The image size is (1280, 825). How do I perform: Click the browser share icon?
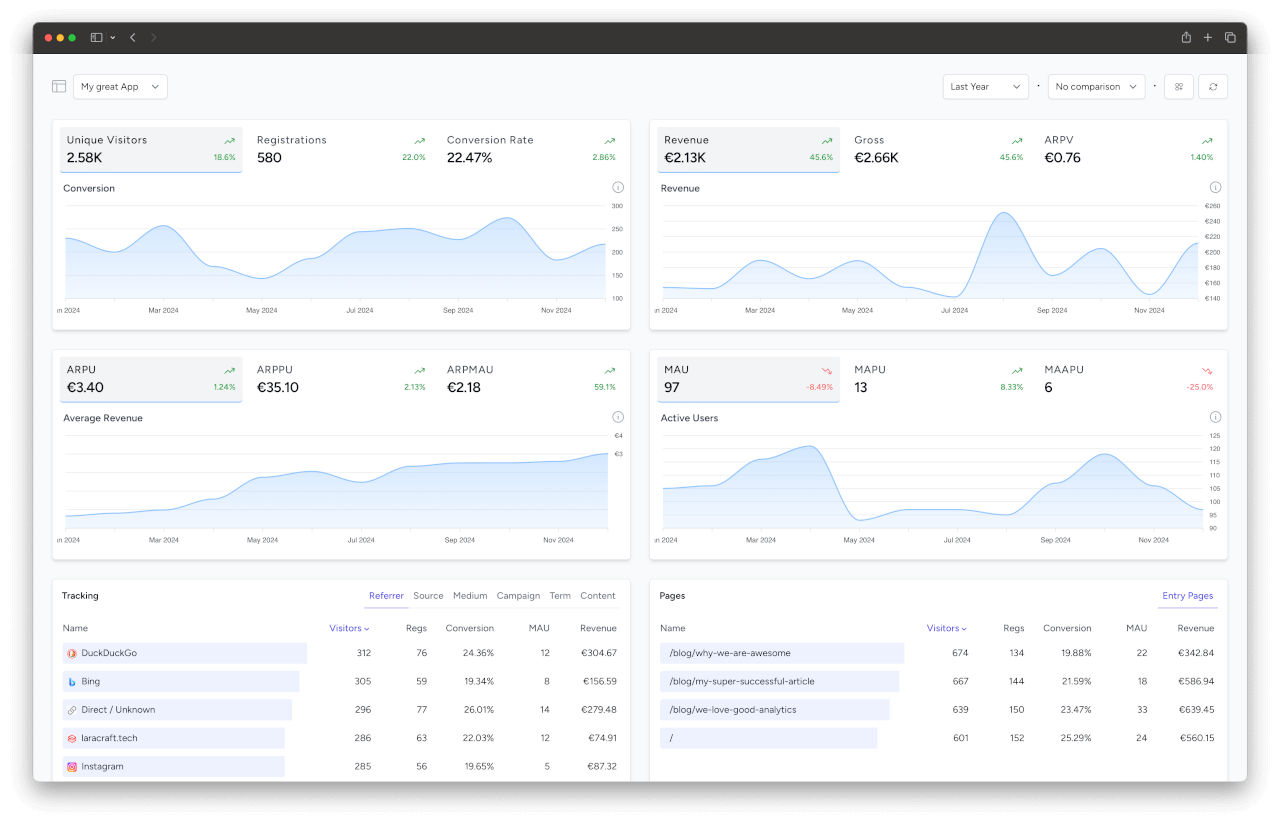point(1186,38)
